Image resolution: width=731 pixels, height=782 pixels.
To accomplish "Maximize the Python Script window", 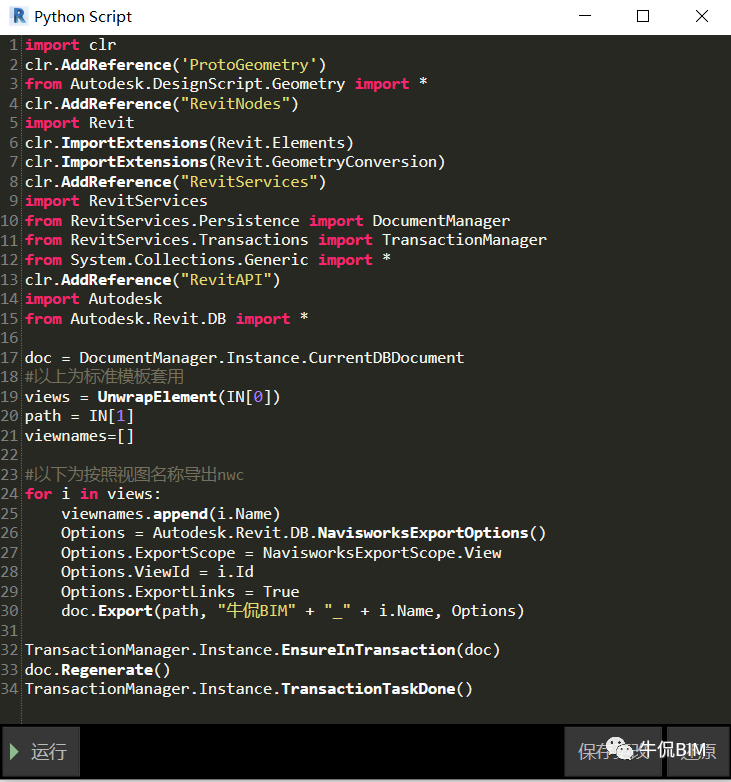I will (643, 16).
